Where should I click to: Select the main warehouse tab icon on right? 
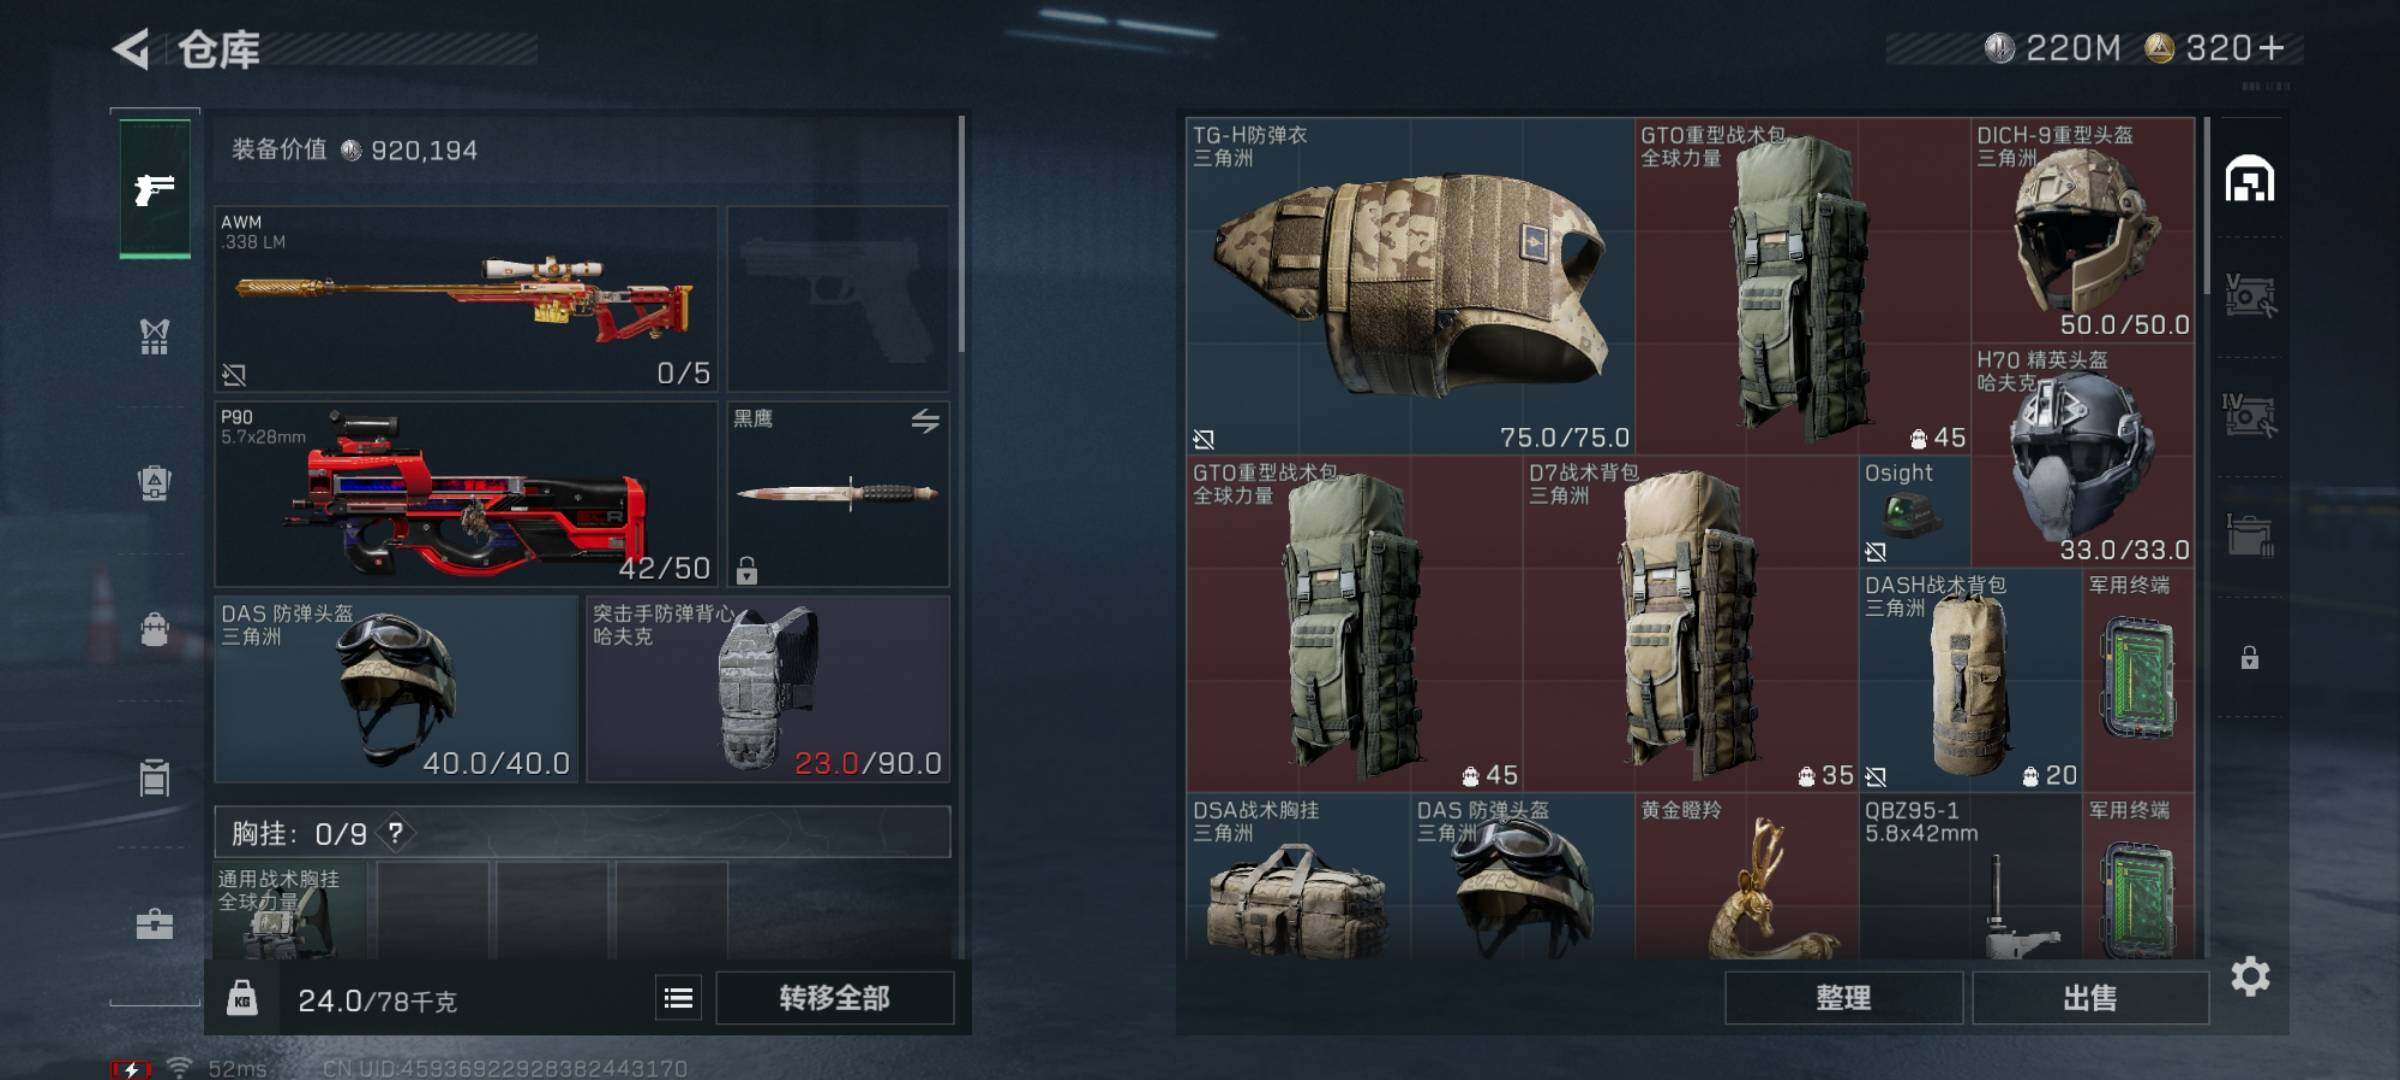click(2250, 180)
